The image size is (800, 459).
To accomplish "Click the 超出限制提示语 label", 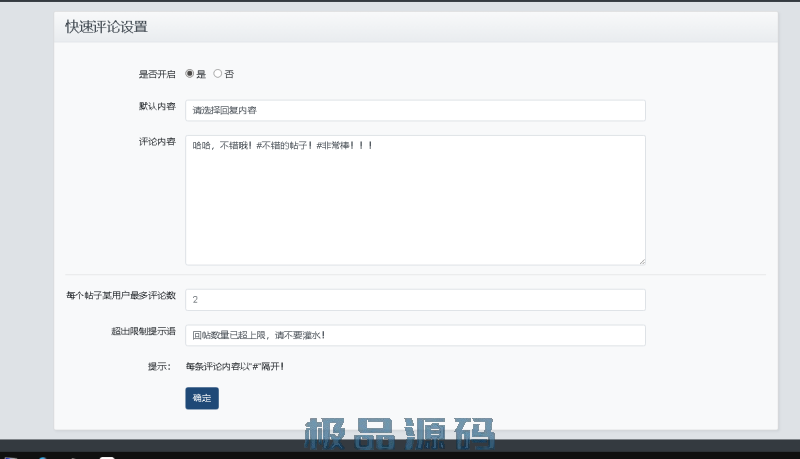I will point(143,331).
